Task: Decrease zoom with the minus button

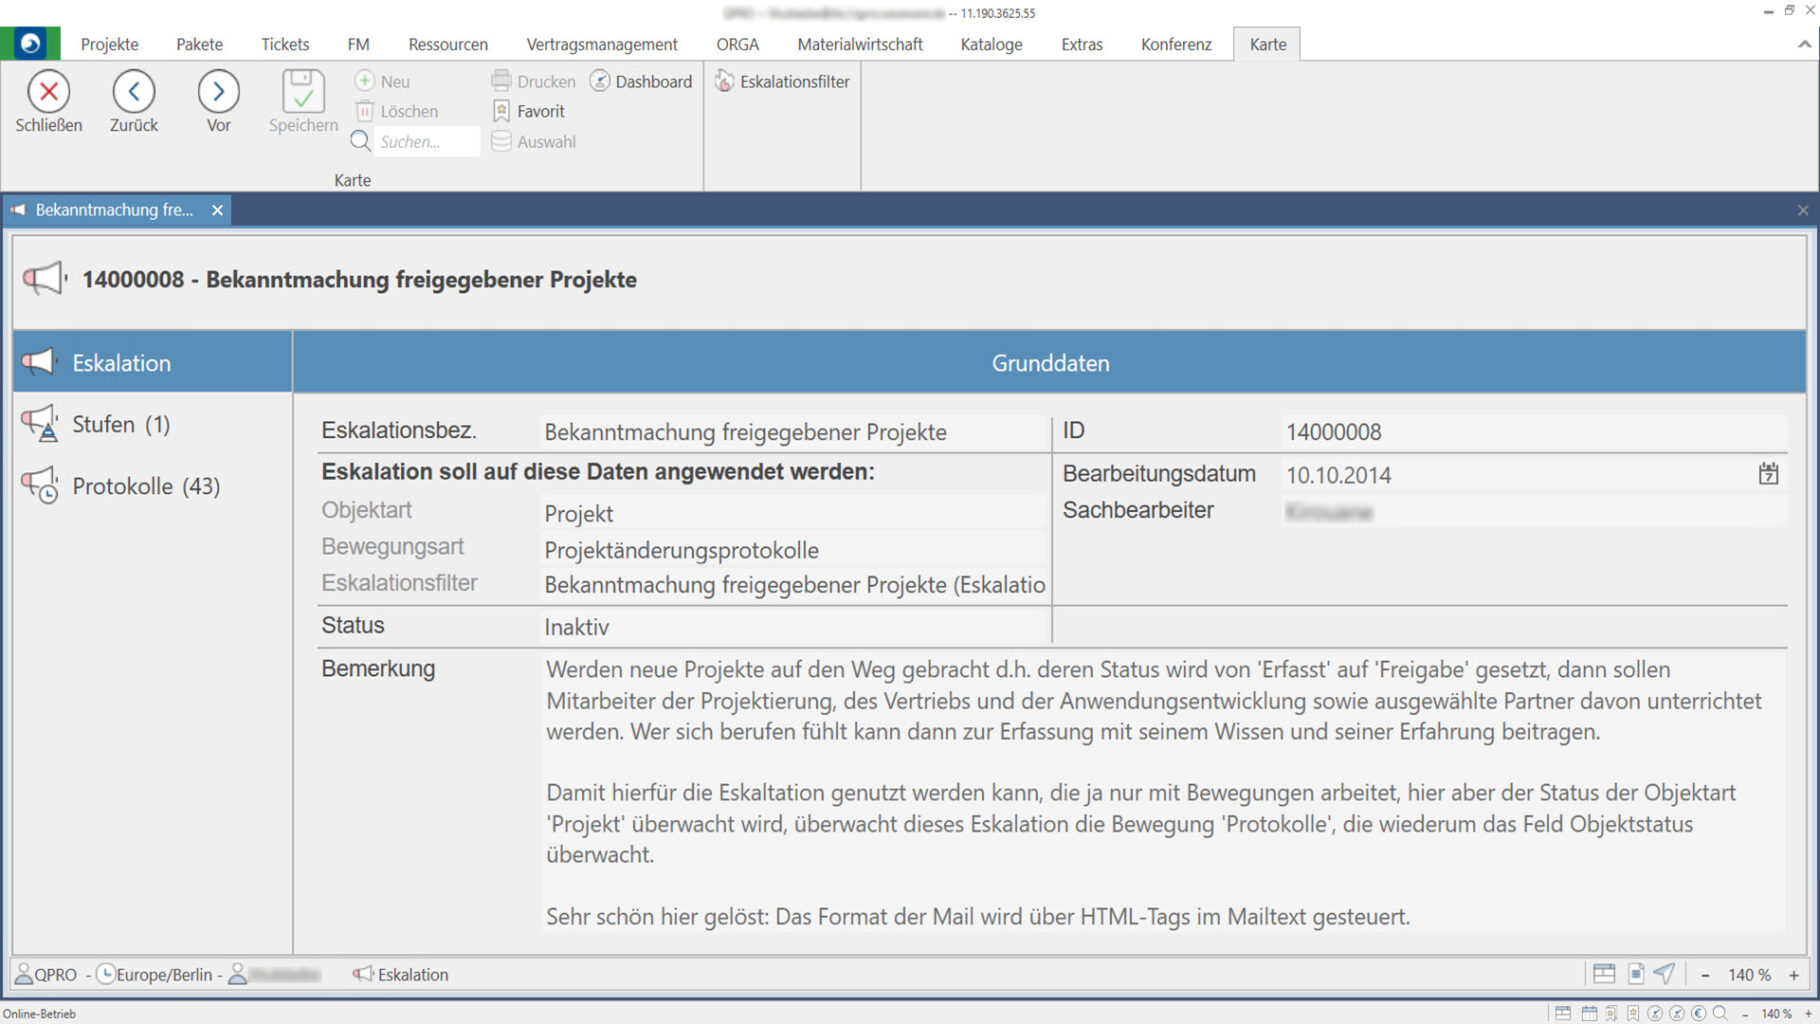Action: coord(1706,975)
